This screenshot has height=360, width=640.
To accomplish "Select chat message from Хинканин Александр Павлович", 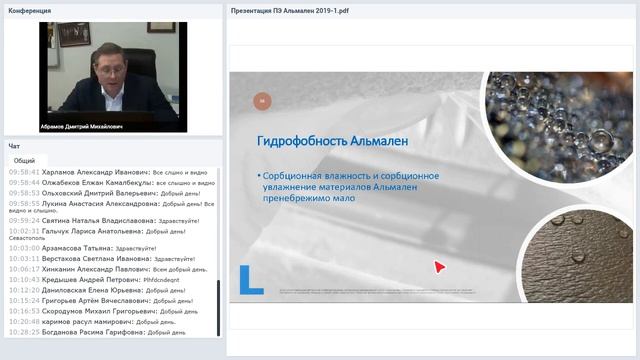I will pyautogui.click(x=108, y=269).
